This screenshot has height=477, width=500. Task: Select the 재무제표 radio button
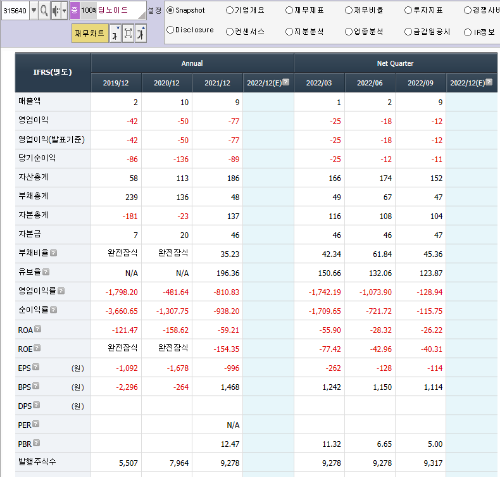pos(289,10)
